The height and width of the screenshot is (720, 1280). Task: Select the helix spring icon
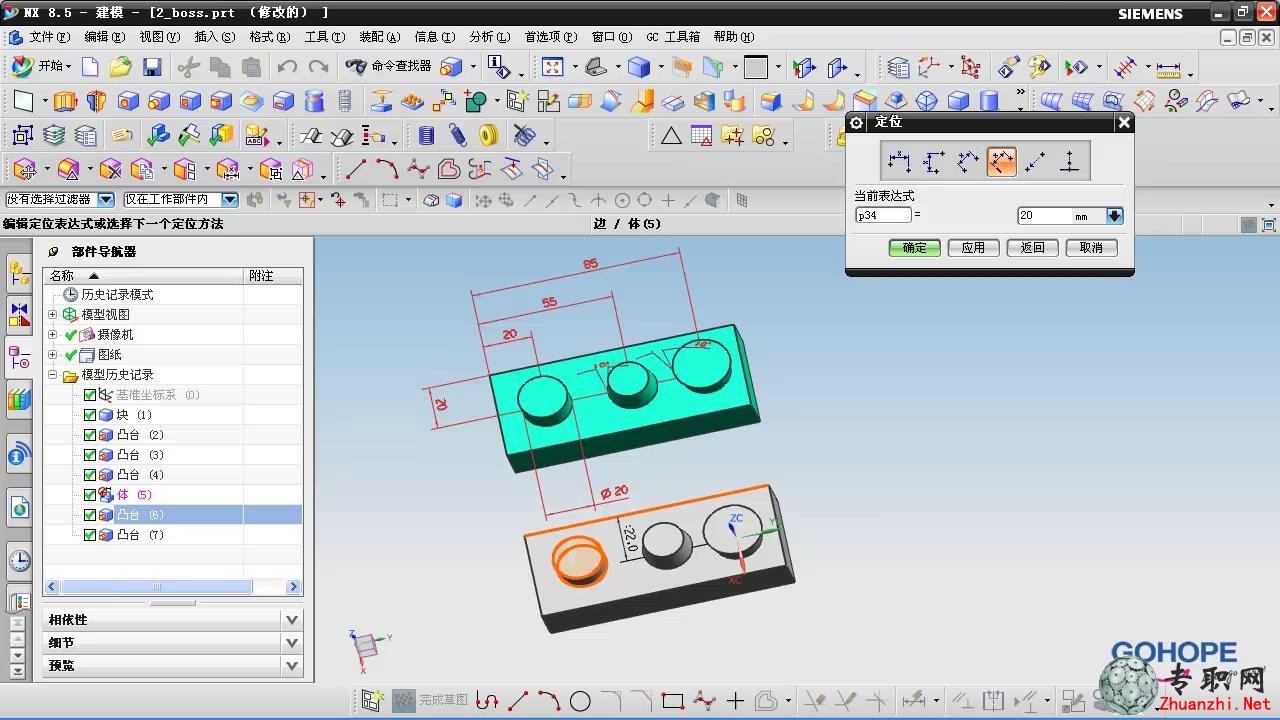(457, 135)
